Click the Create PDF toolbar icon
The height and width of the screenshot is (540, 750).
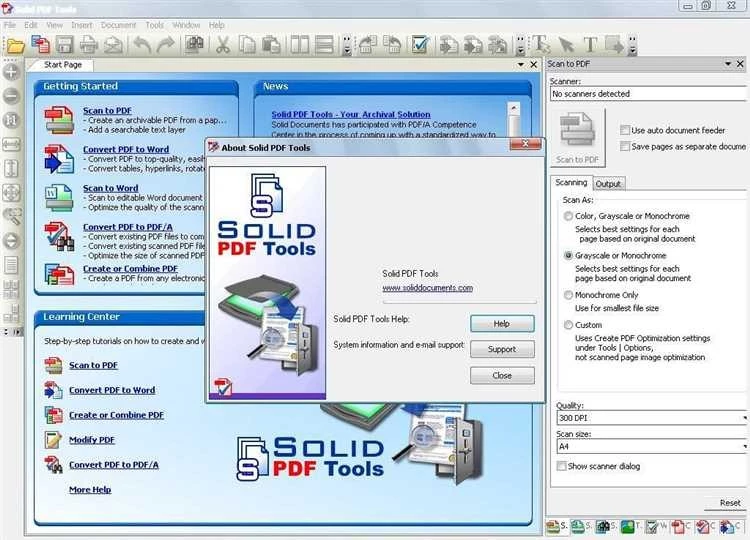tap(41, 45)
